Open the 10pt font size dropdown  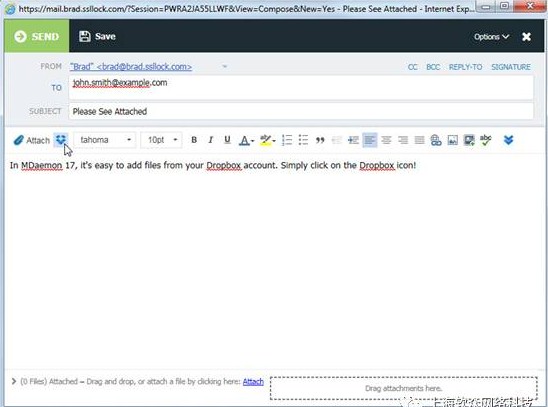[x=161, y=140]
